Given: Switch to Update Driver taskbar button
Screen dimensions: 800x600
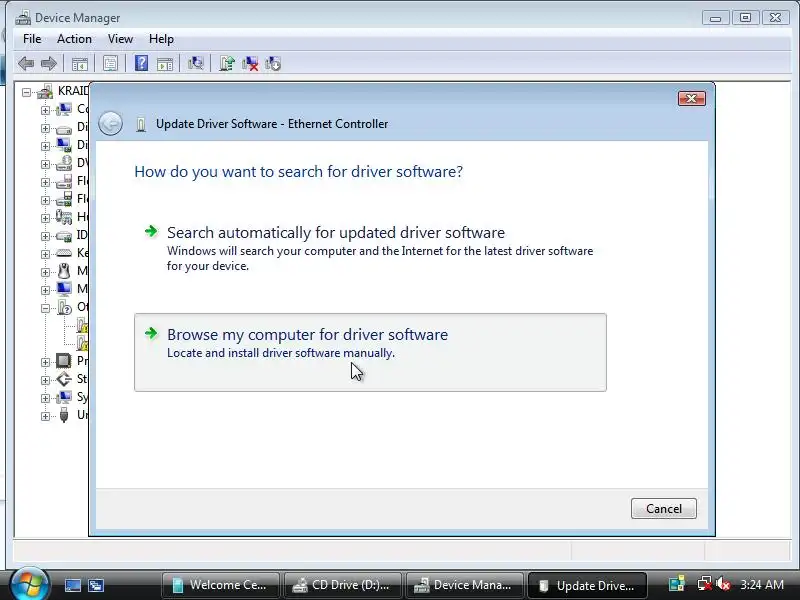Looking at the screenshot, I should (587, 585).
